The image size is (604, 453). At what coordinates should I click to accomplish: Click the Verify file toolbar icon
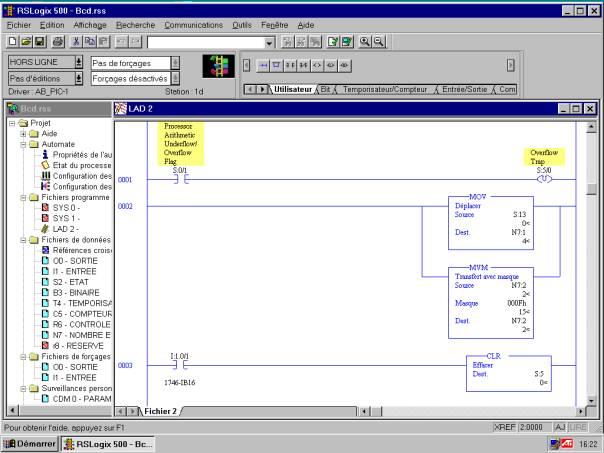coord(333,42)
